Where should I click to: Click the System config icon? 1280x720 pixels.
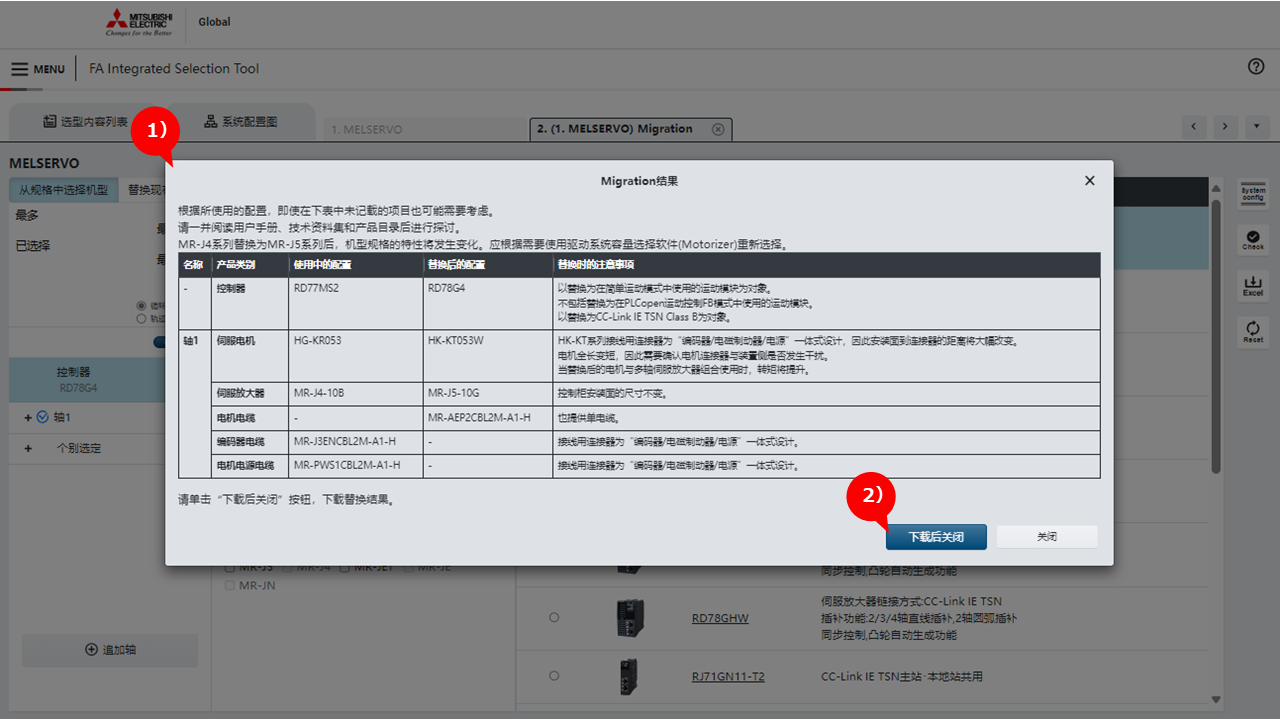[x=1253, y=194]
